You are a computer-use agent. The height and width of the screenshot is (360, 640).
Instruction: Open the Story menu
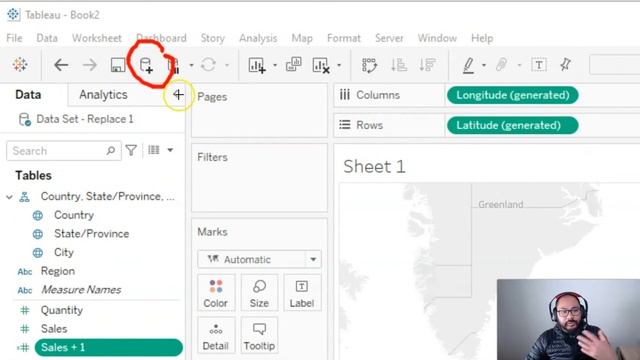click(x=213, y=38)
